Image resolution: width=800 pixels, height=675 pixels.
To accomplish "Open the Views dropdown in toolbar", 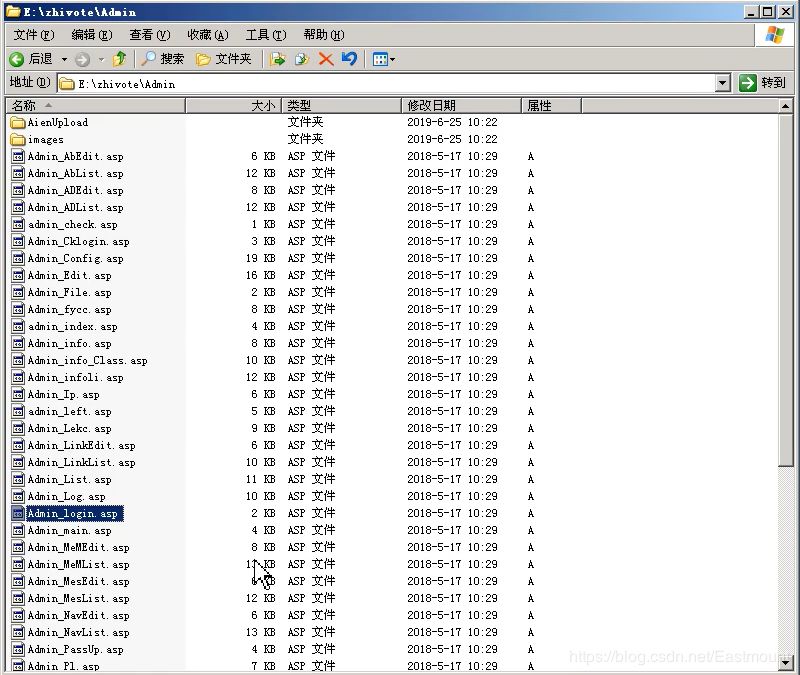I will tap(383, 59).
